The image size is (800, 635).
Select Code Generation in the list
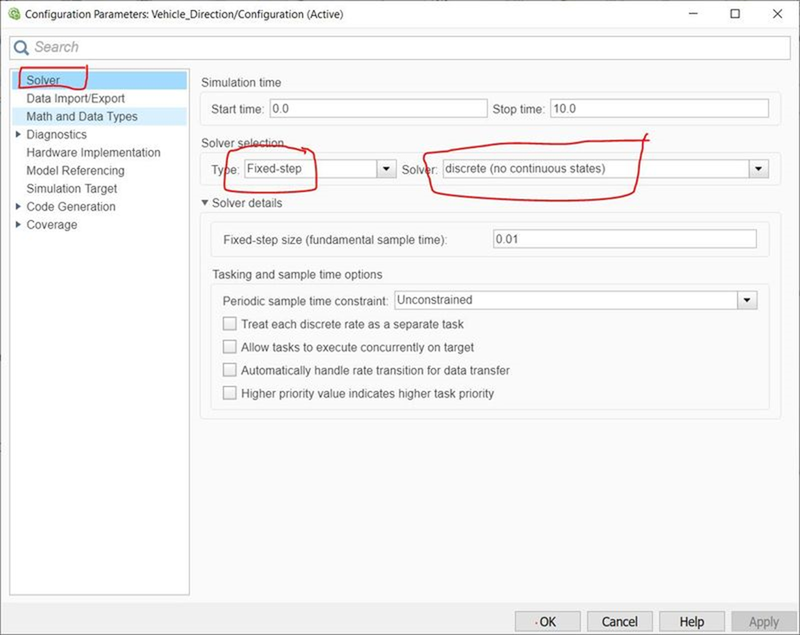click(71, 207)
